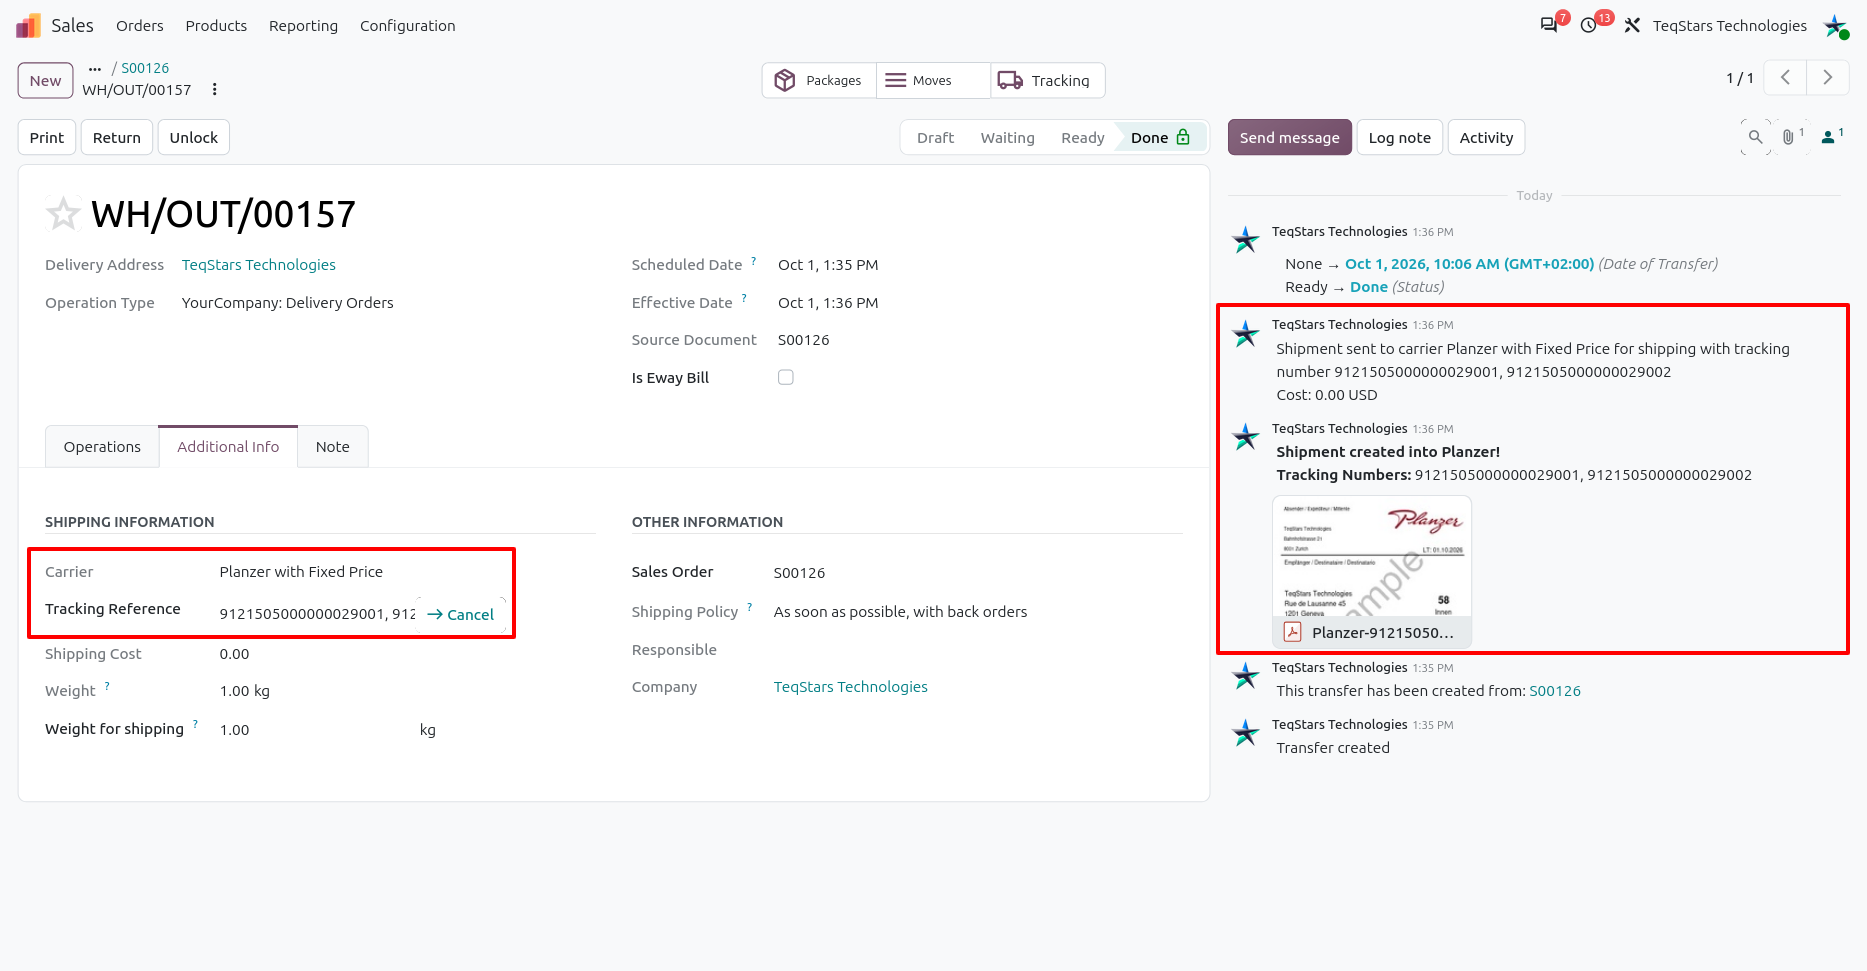Open the record actions kebab menu
The width and height of the screenshot is (1867, 971).
(214, 90)
